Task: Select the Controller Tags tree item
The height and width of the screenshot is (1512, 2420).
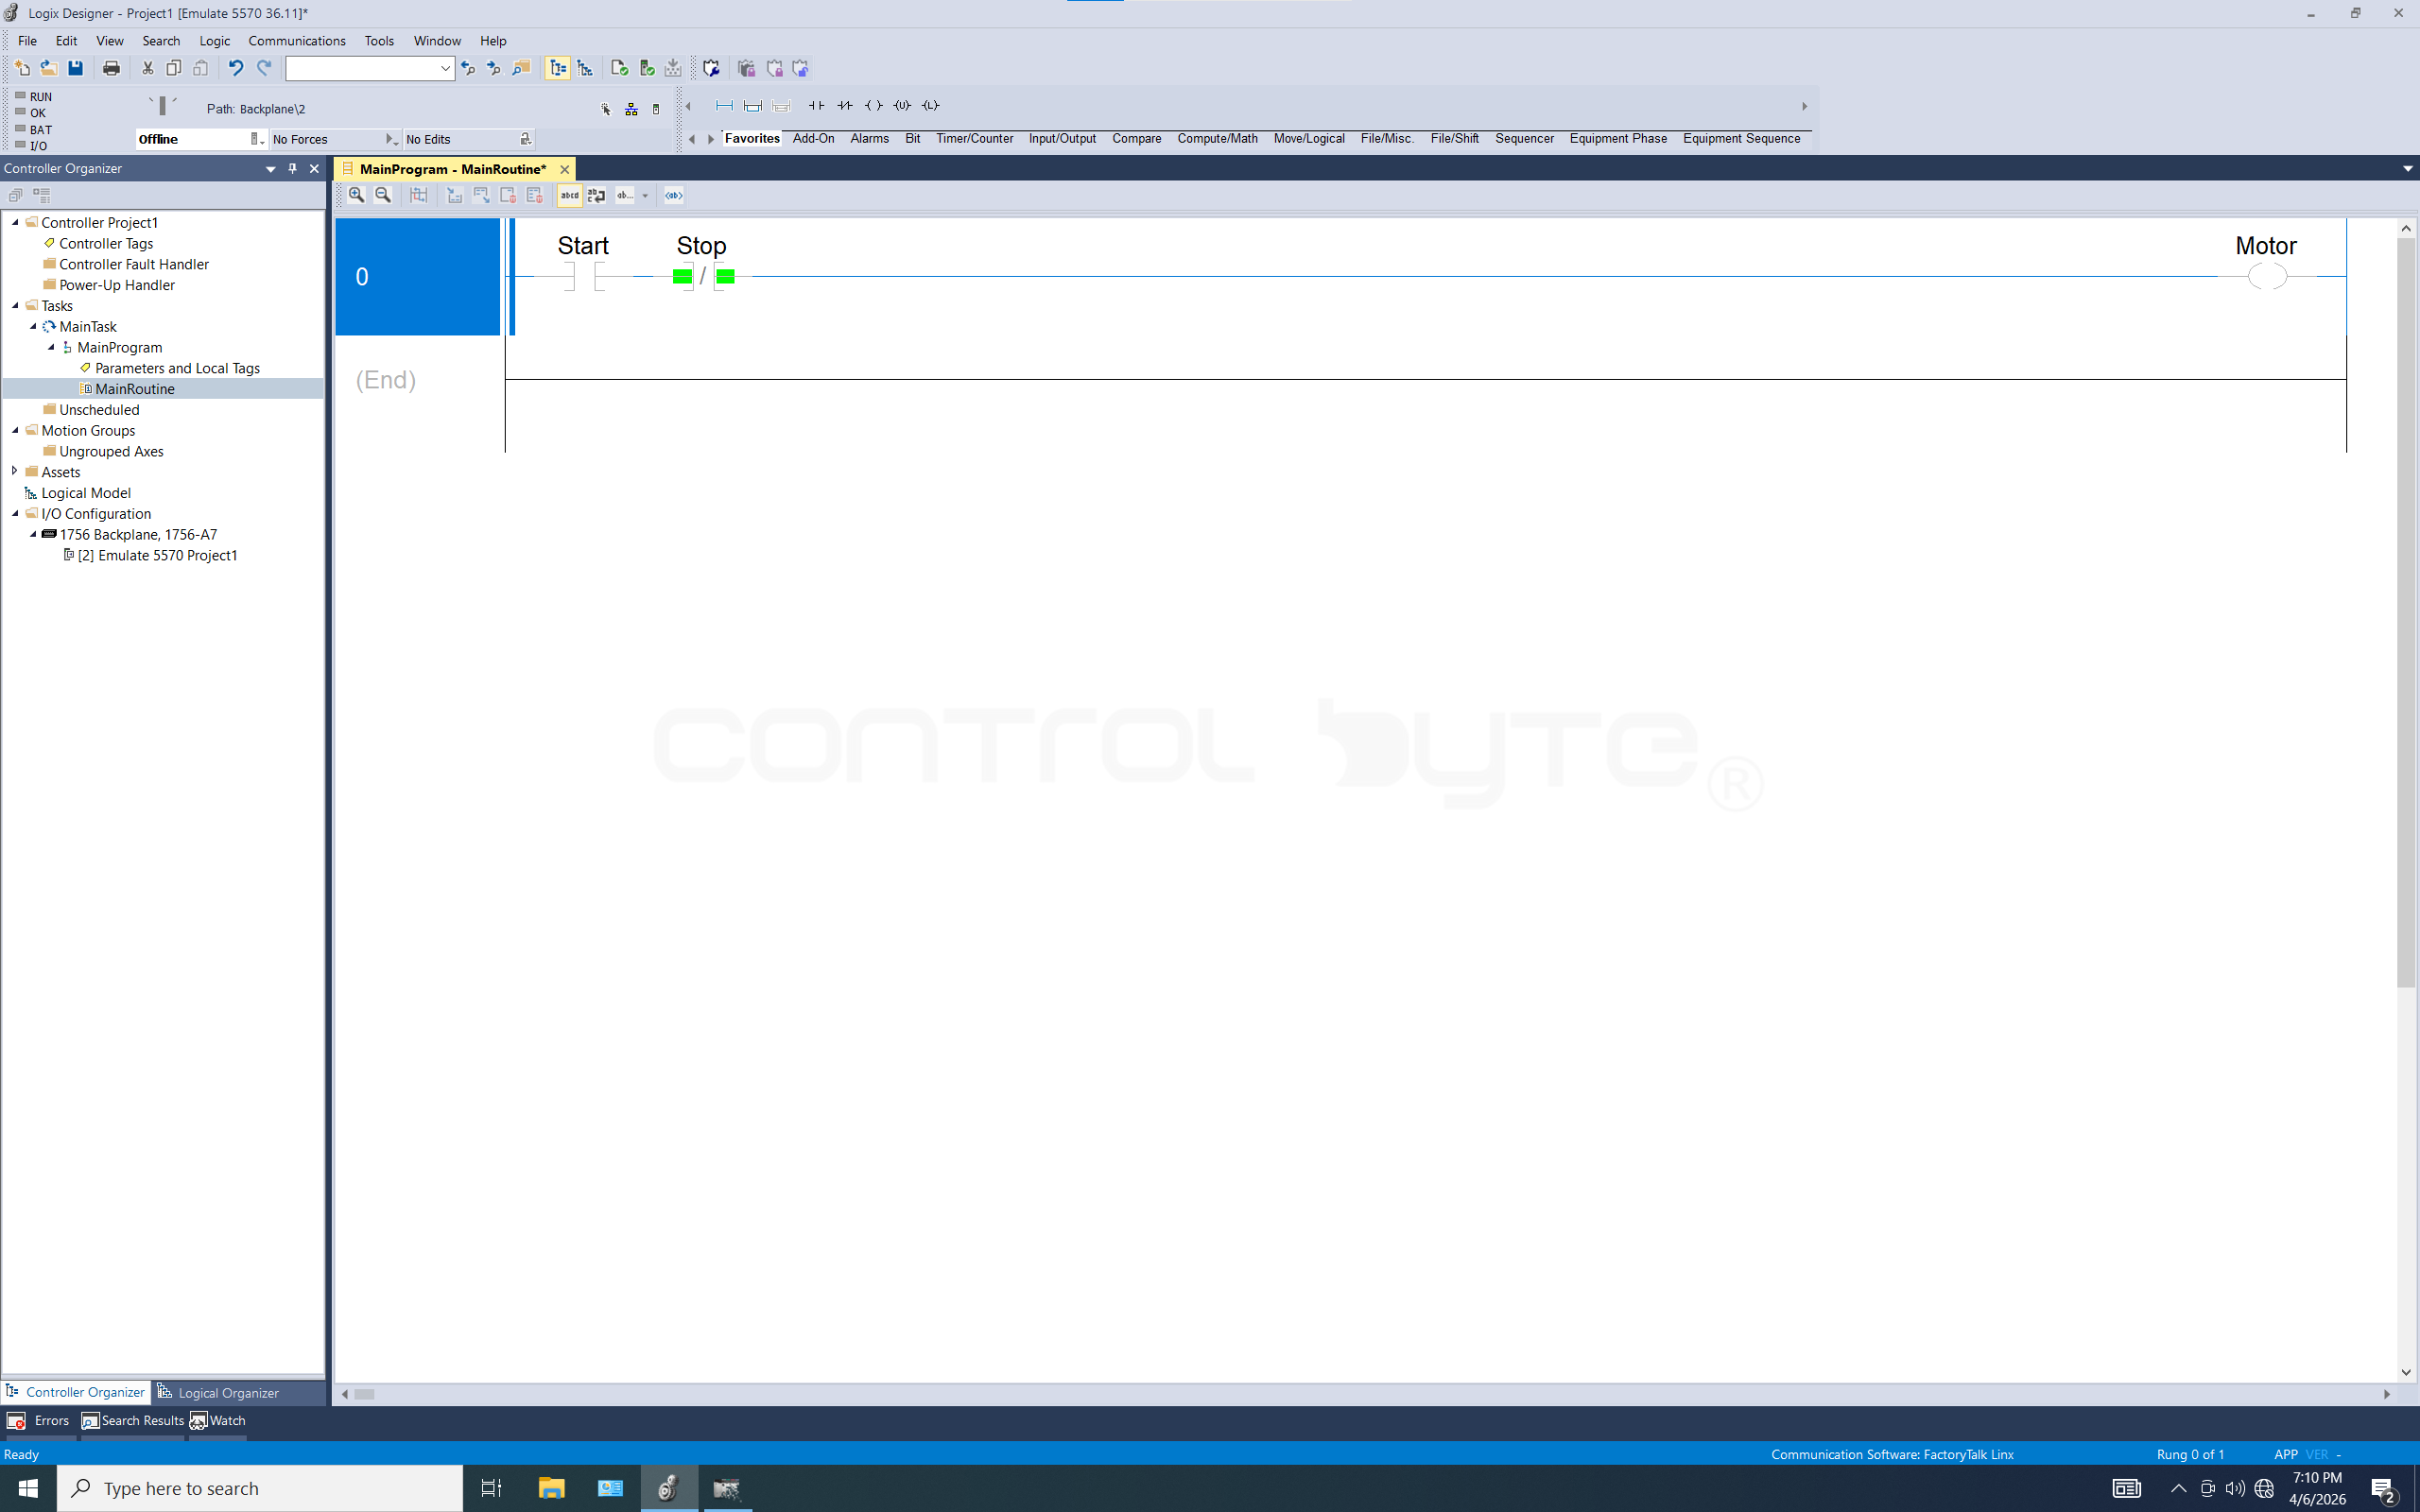Action: pos(106,243)
